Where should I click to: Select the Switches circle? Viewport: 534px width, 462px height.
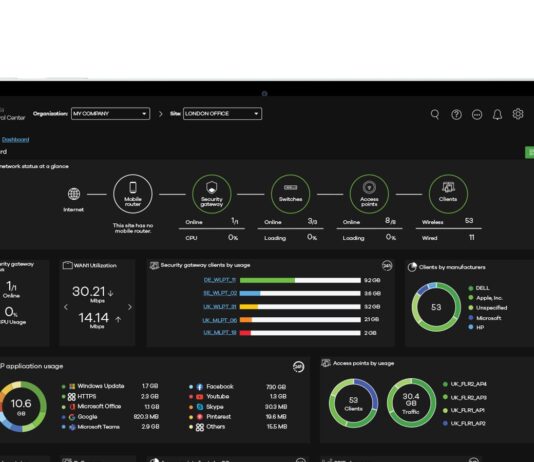coord(290,194)
